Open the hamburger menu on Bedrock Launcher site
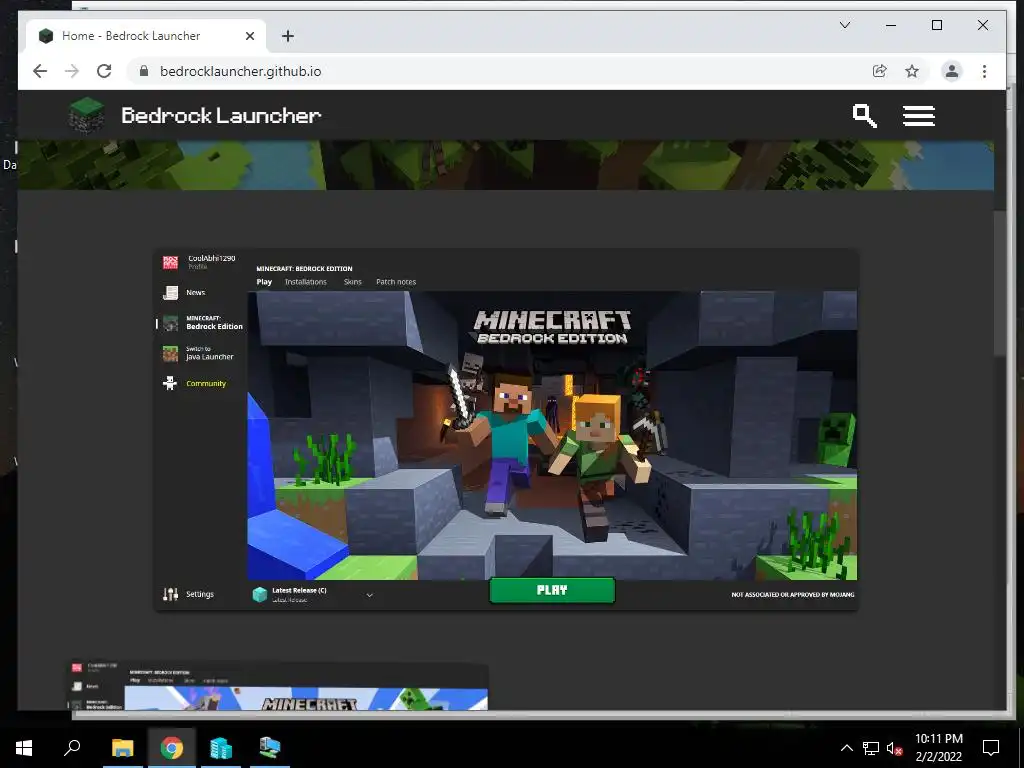 pos(919,116)
